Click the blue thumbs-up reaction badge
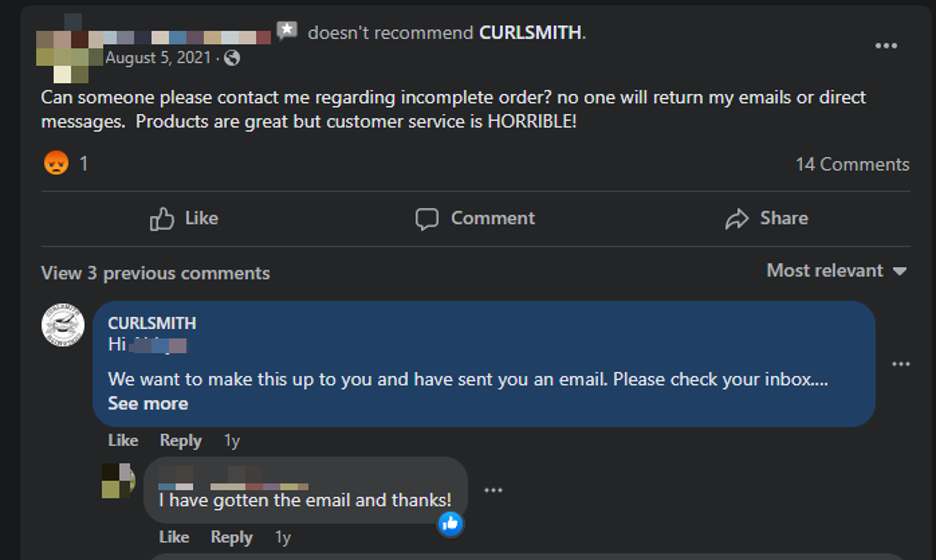 pyautogui.click(x=450, y=522)
